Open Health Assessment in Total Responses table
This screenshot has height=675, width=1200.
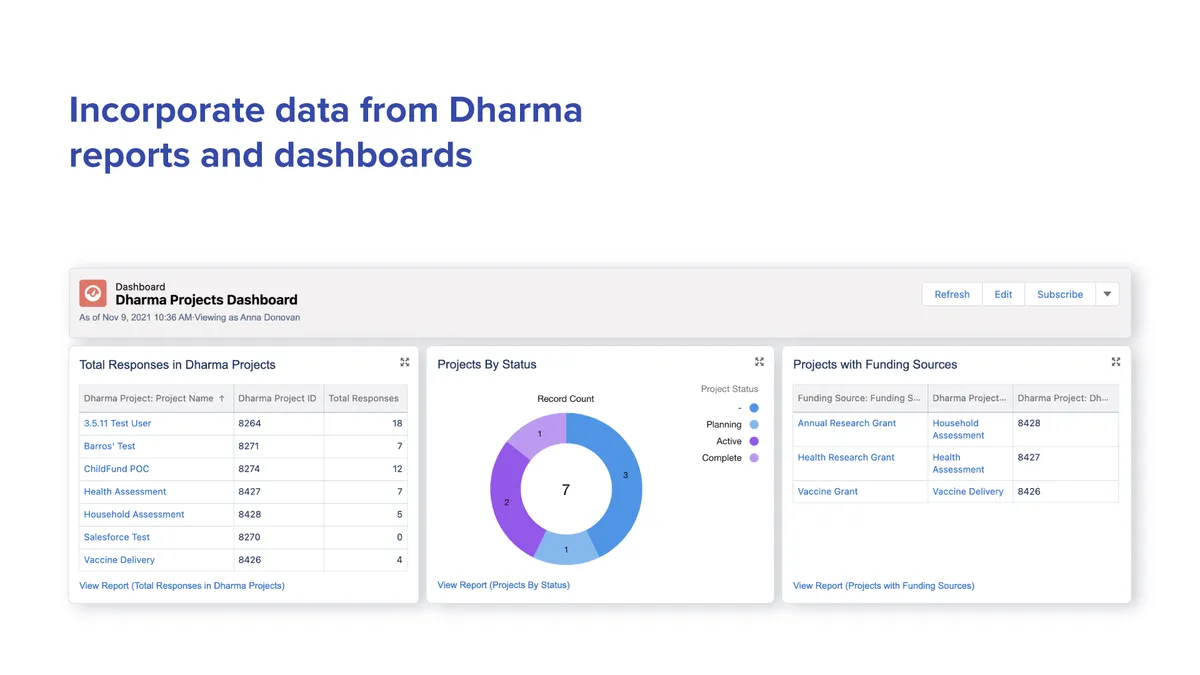tap(125, 492)
